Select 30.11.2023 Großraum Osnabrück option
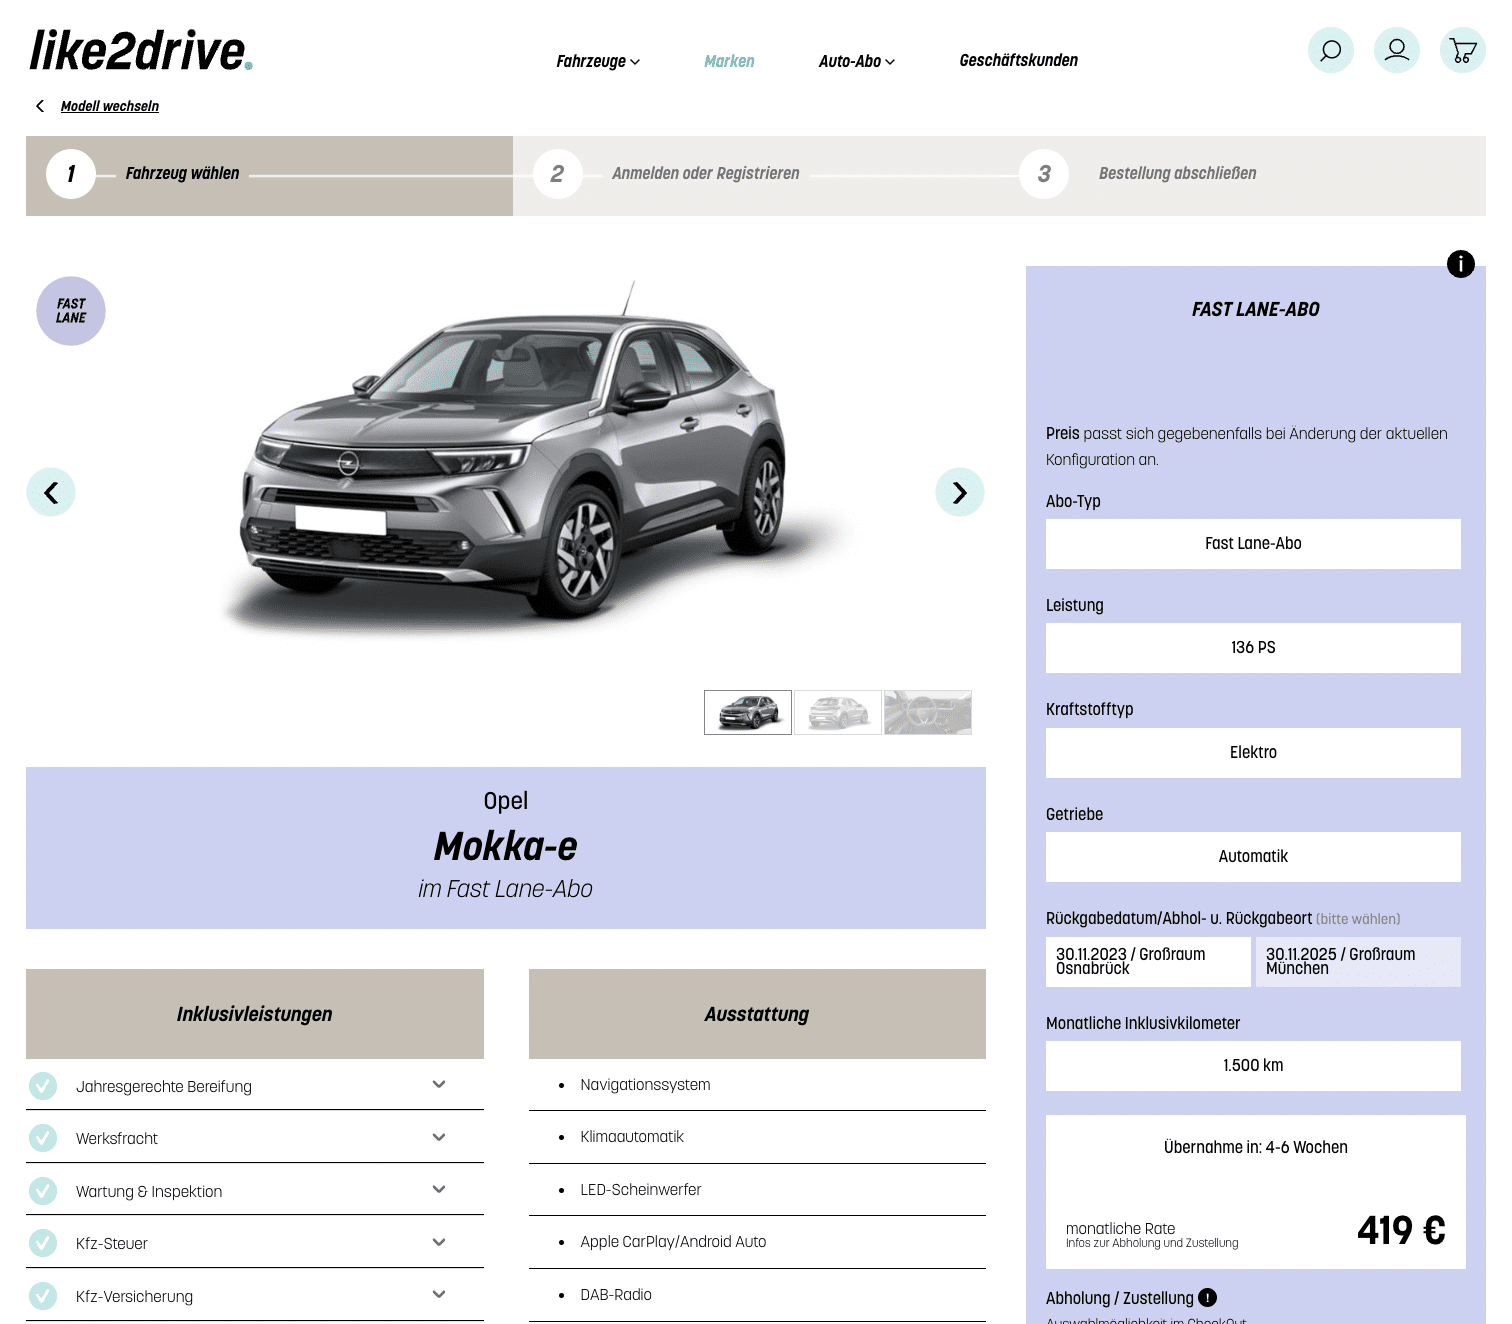 coord(1148,962)
